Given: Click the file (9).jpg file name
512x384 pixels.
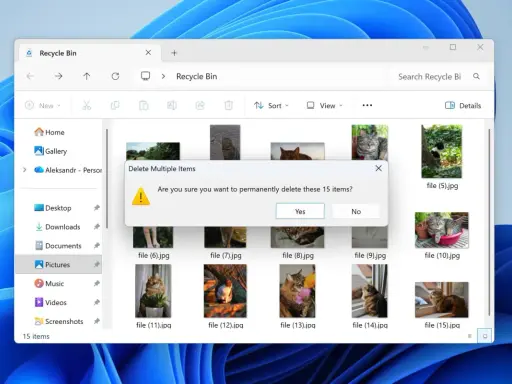Looking at the screenshot, I should [370, 255].
